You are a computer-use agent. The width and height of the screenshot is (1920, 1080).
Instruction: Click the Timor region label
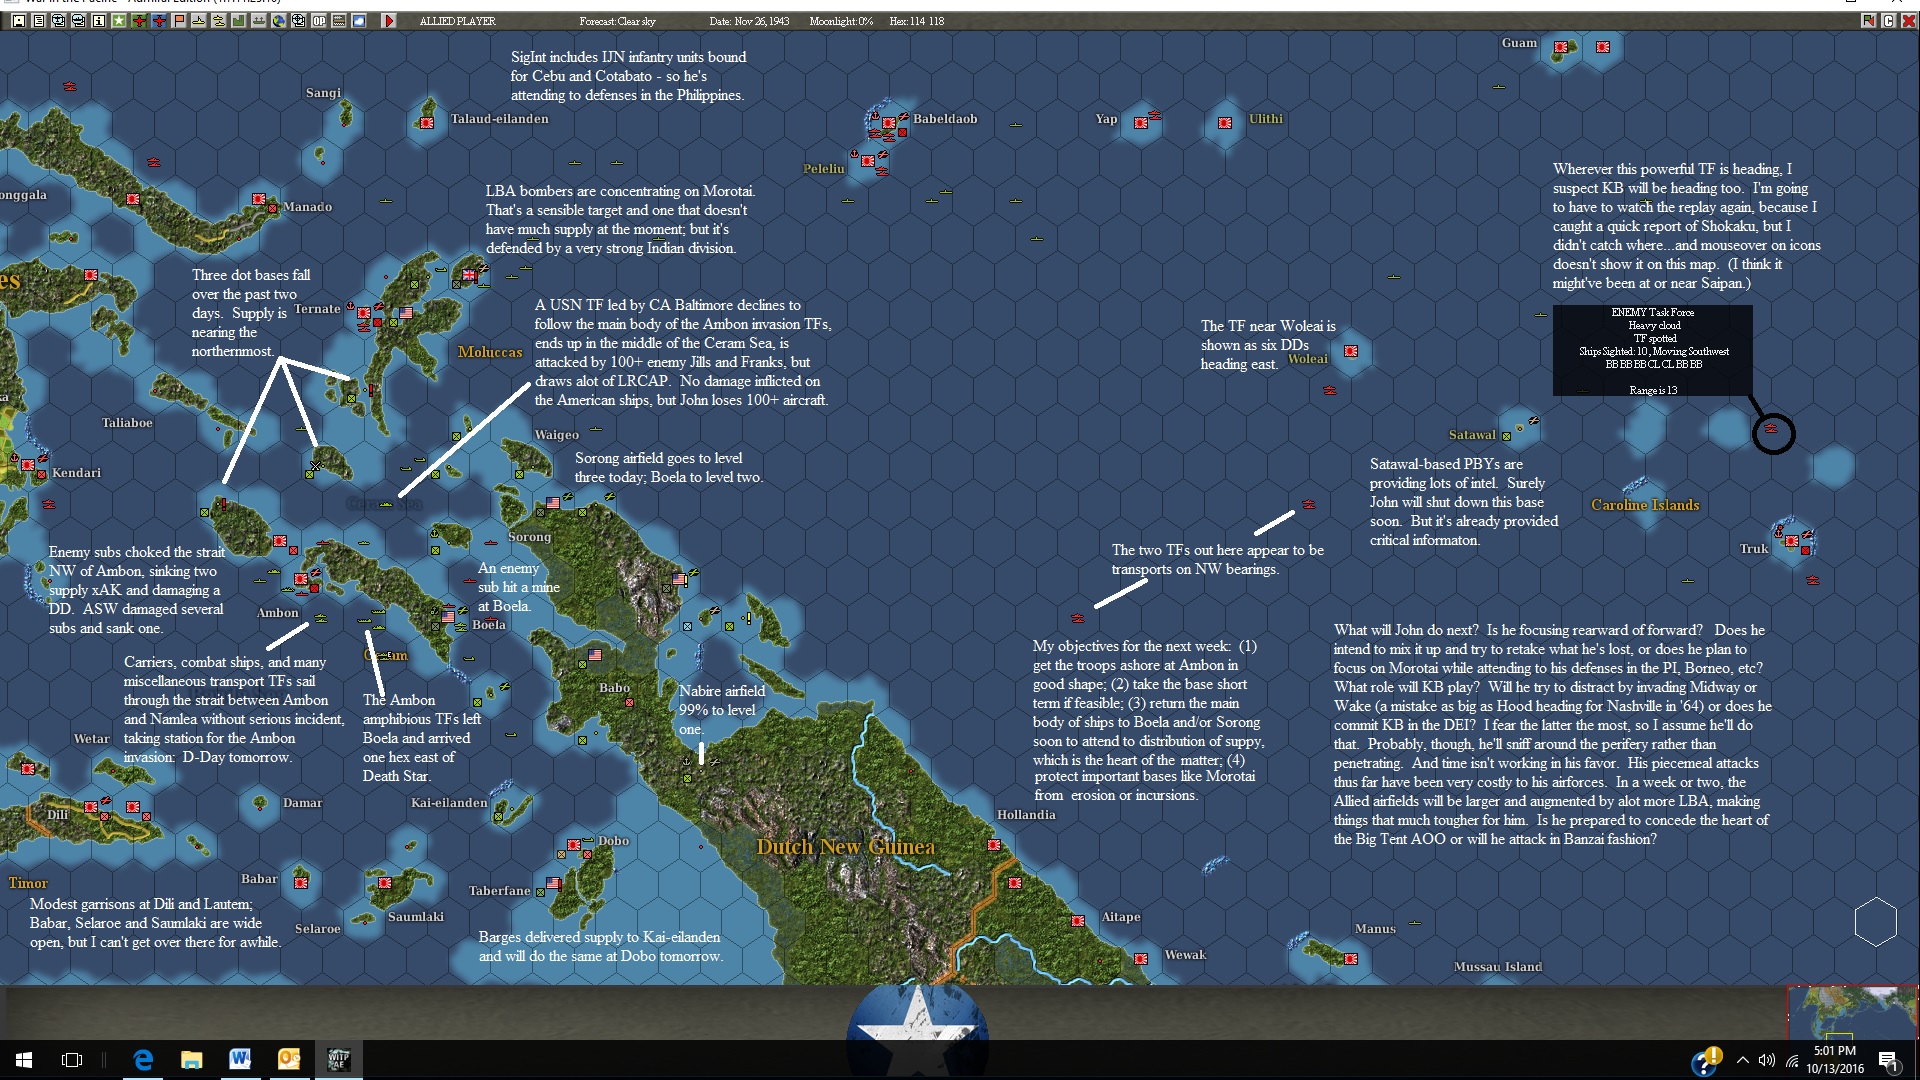(28, 883)
